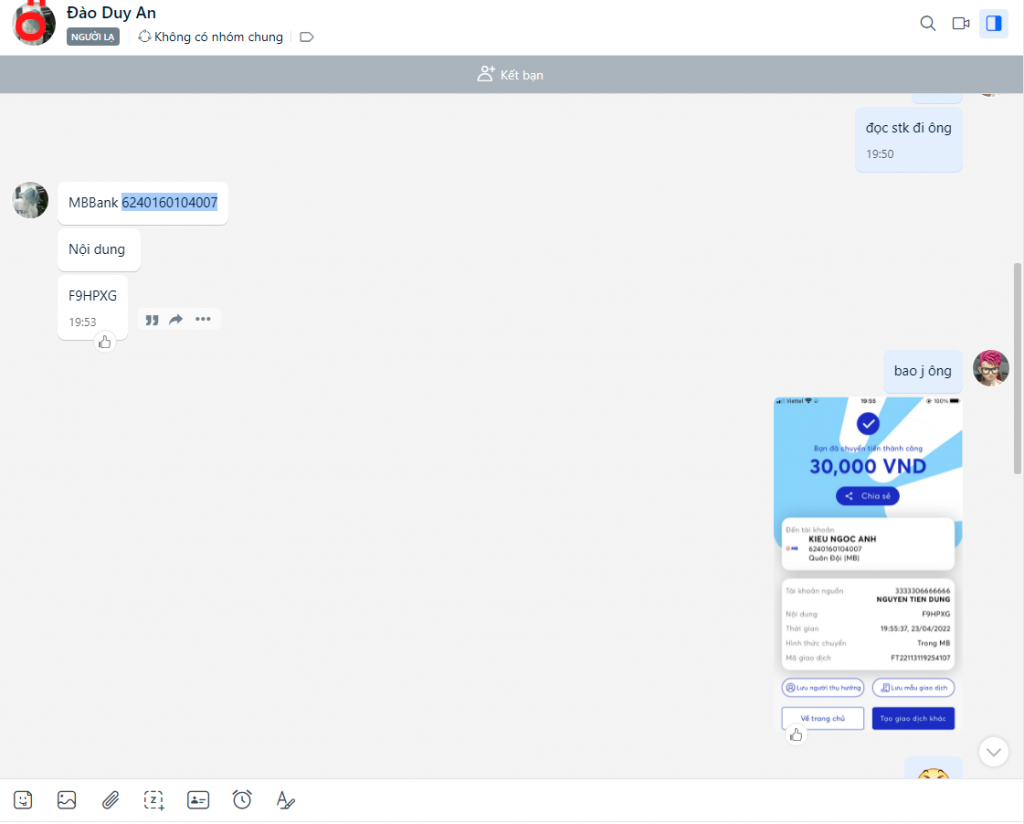Send a contact card using the card icon
This screenshot has height=824, width=1024.
tap(198, 800)
